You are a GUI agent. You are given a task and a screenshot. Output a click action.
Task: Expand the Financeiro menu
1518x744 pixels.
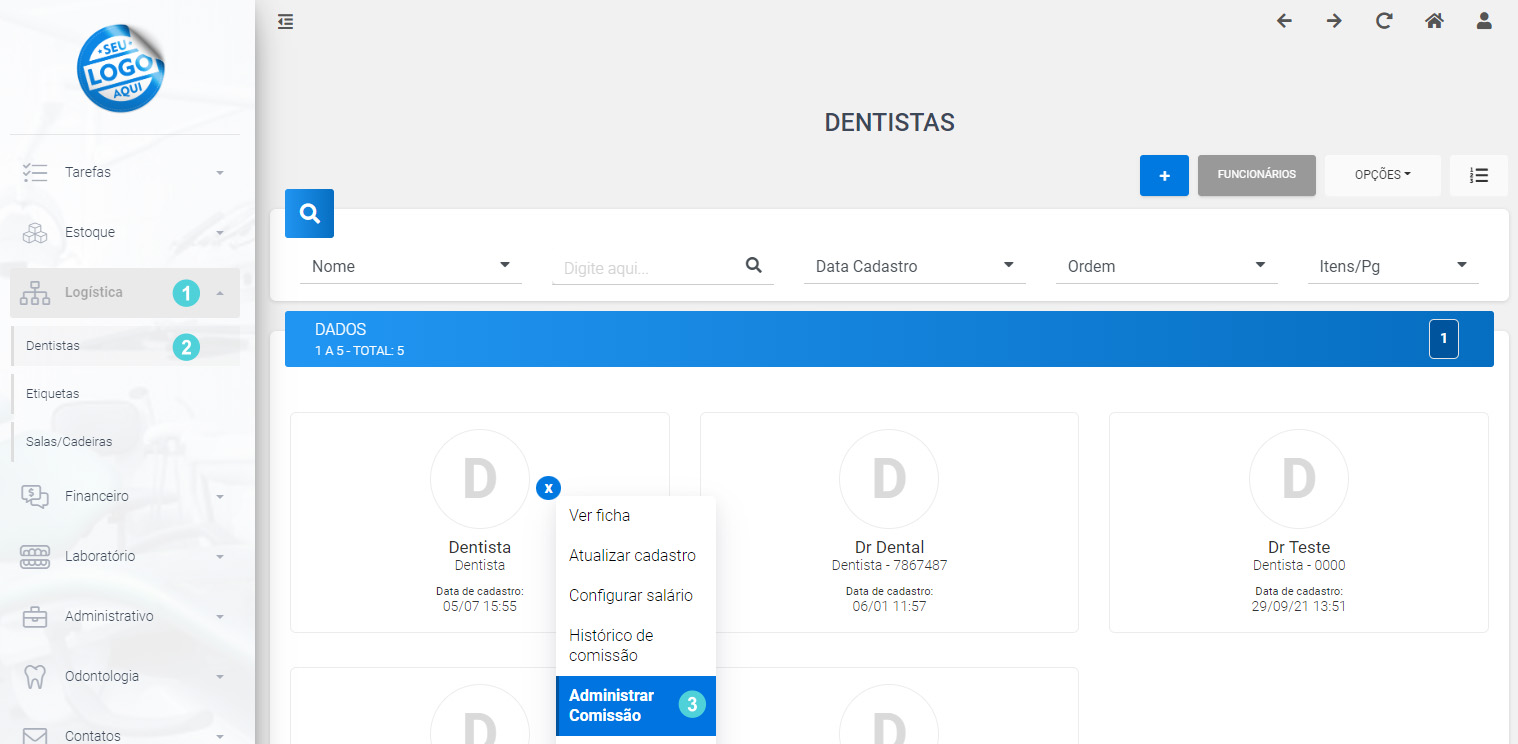(125, 496)
